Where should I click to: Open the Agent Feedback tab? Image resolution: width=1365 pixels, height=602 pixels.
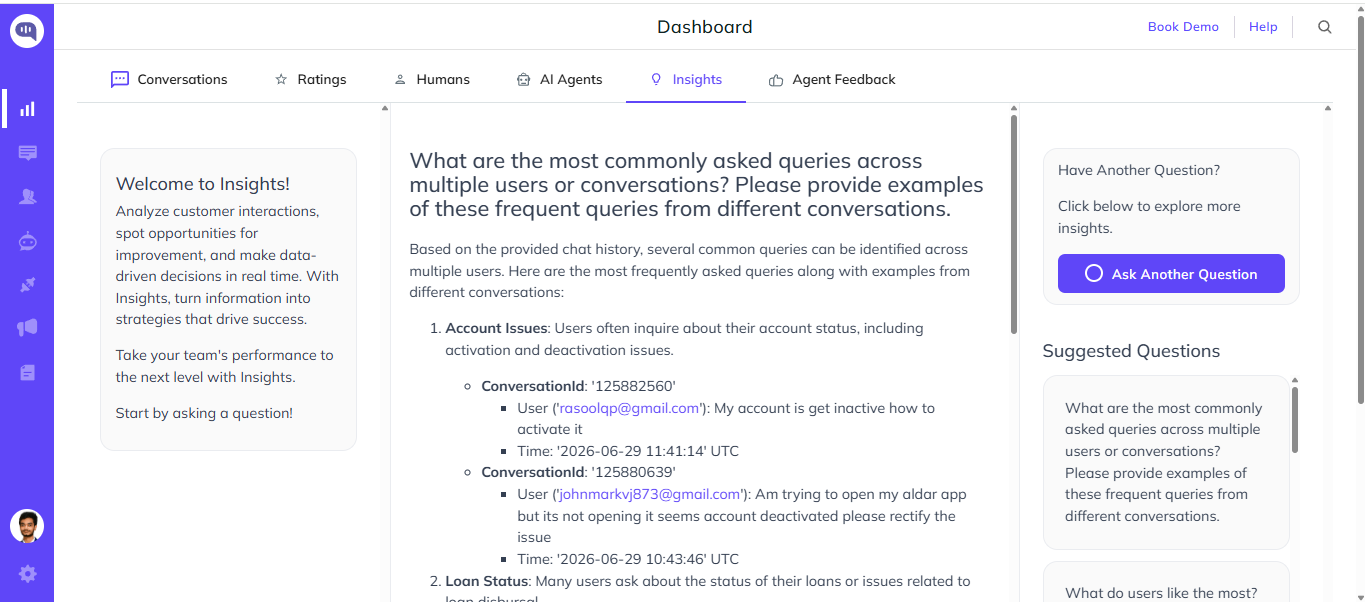coord(832,79)
